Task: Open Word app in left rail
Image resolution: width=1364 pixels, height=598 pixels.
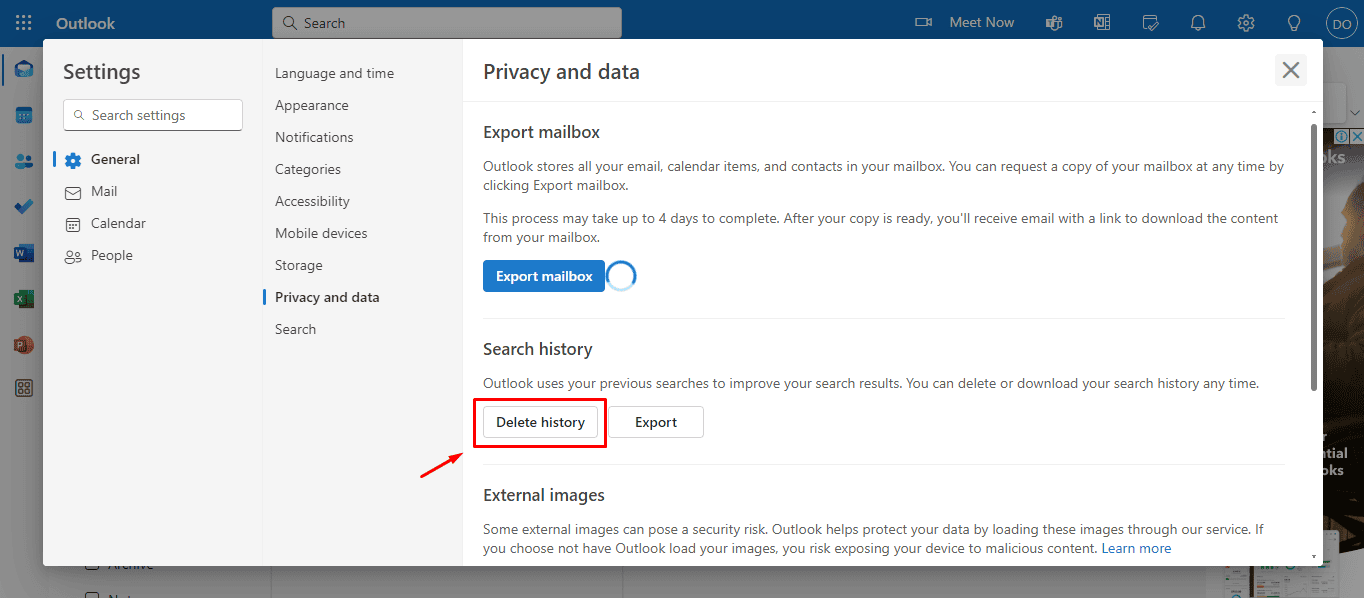Action: [24, 253]
